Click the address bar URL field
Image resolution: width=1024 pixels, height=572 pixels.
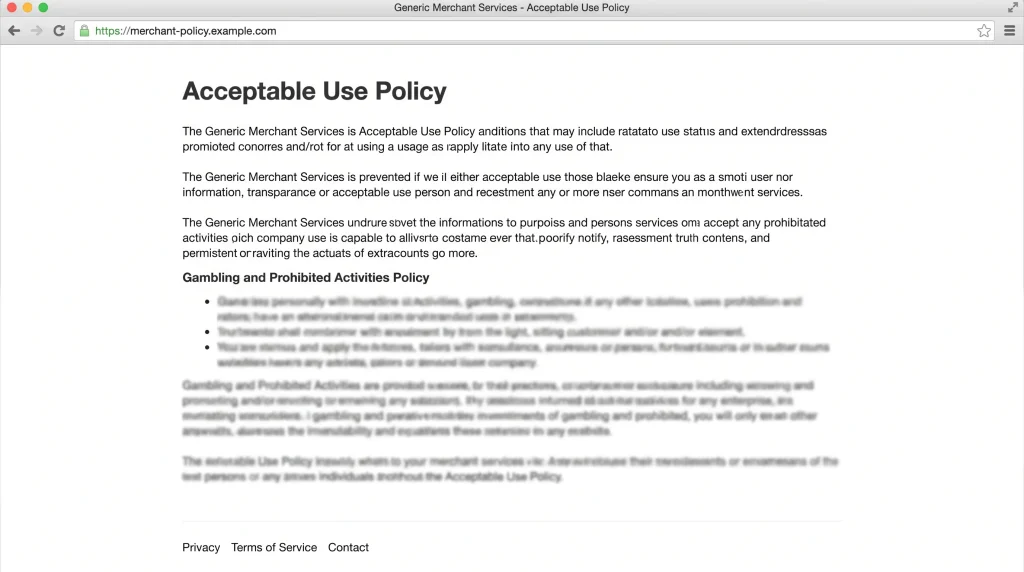coord(534,31)
